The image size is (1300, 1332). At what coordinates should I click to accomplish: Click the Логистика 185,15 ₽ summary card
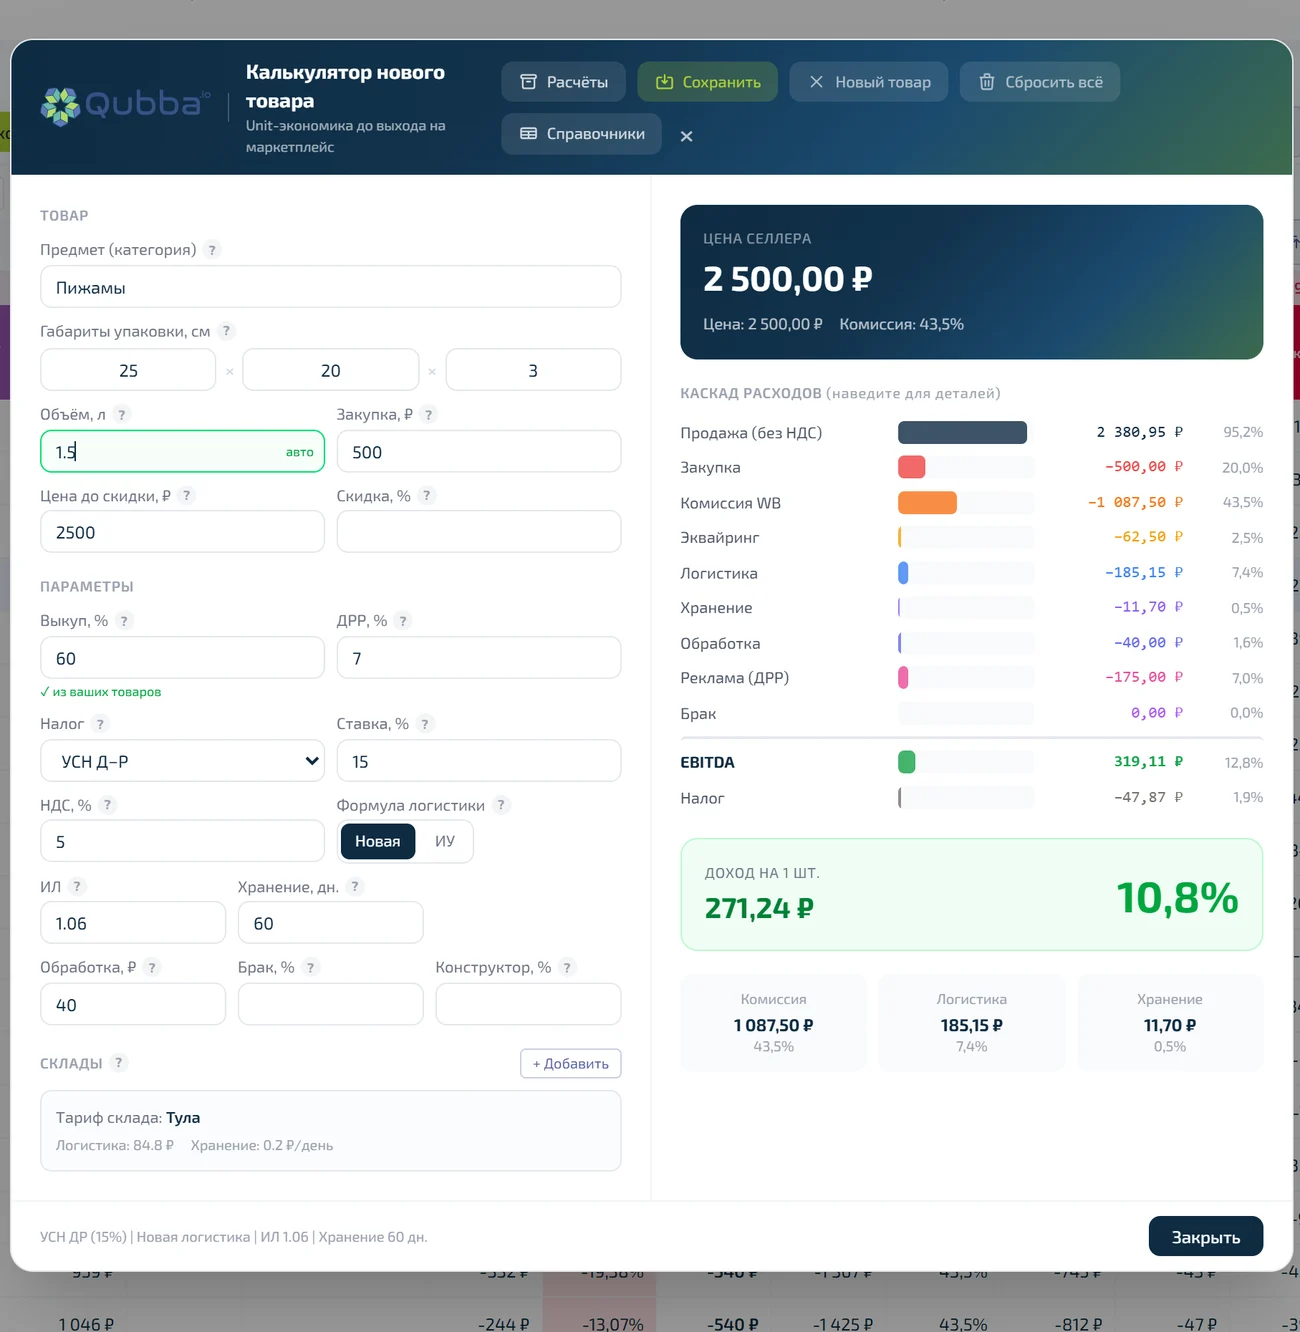tap(971, 1023)
